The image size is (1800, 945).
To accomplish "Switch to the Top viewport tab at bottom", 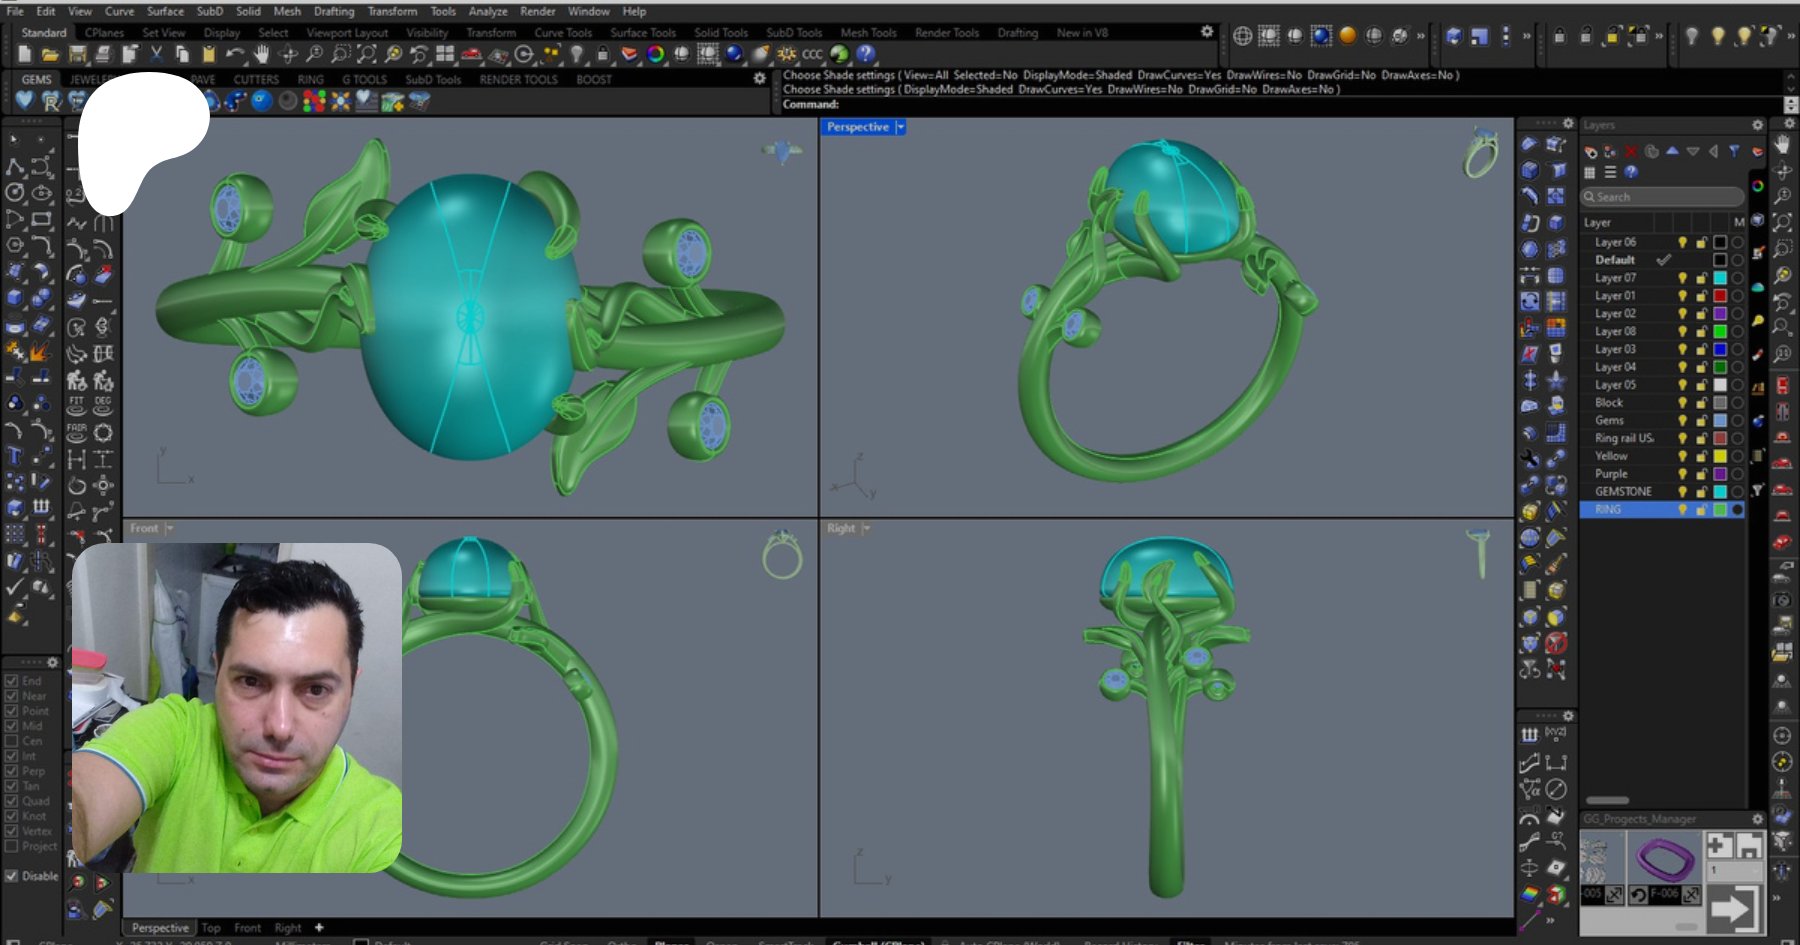I will click(x=211, y=928).
